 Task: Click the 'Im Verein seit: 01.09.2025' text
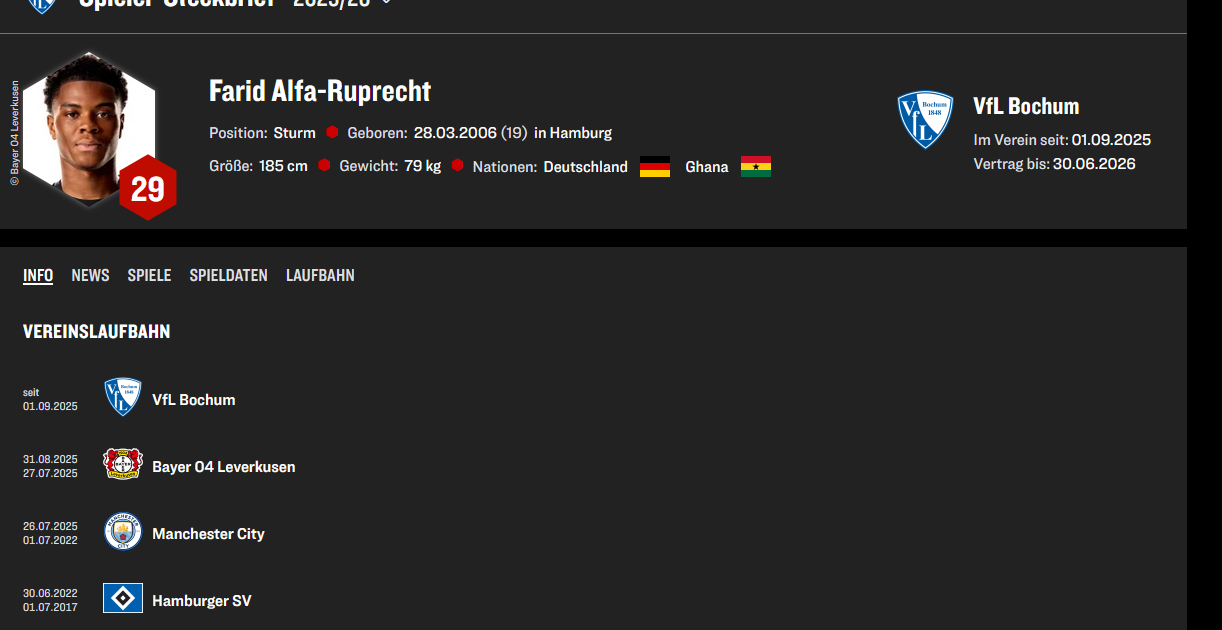[1062, 140]
